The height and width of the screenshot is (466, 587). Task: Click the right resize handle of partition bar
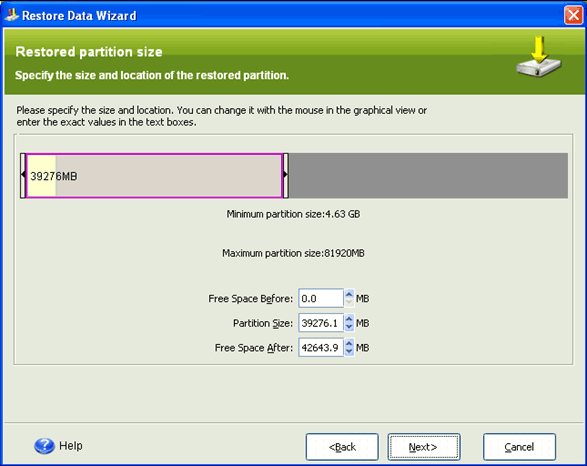(x=285, y=175)
